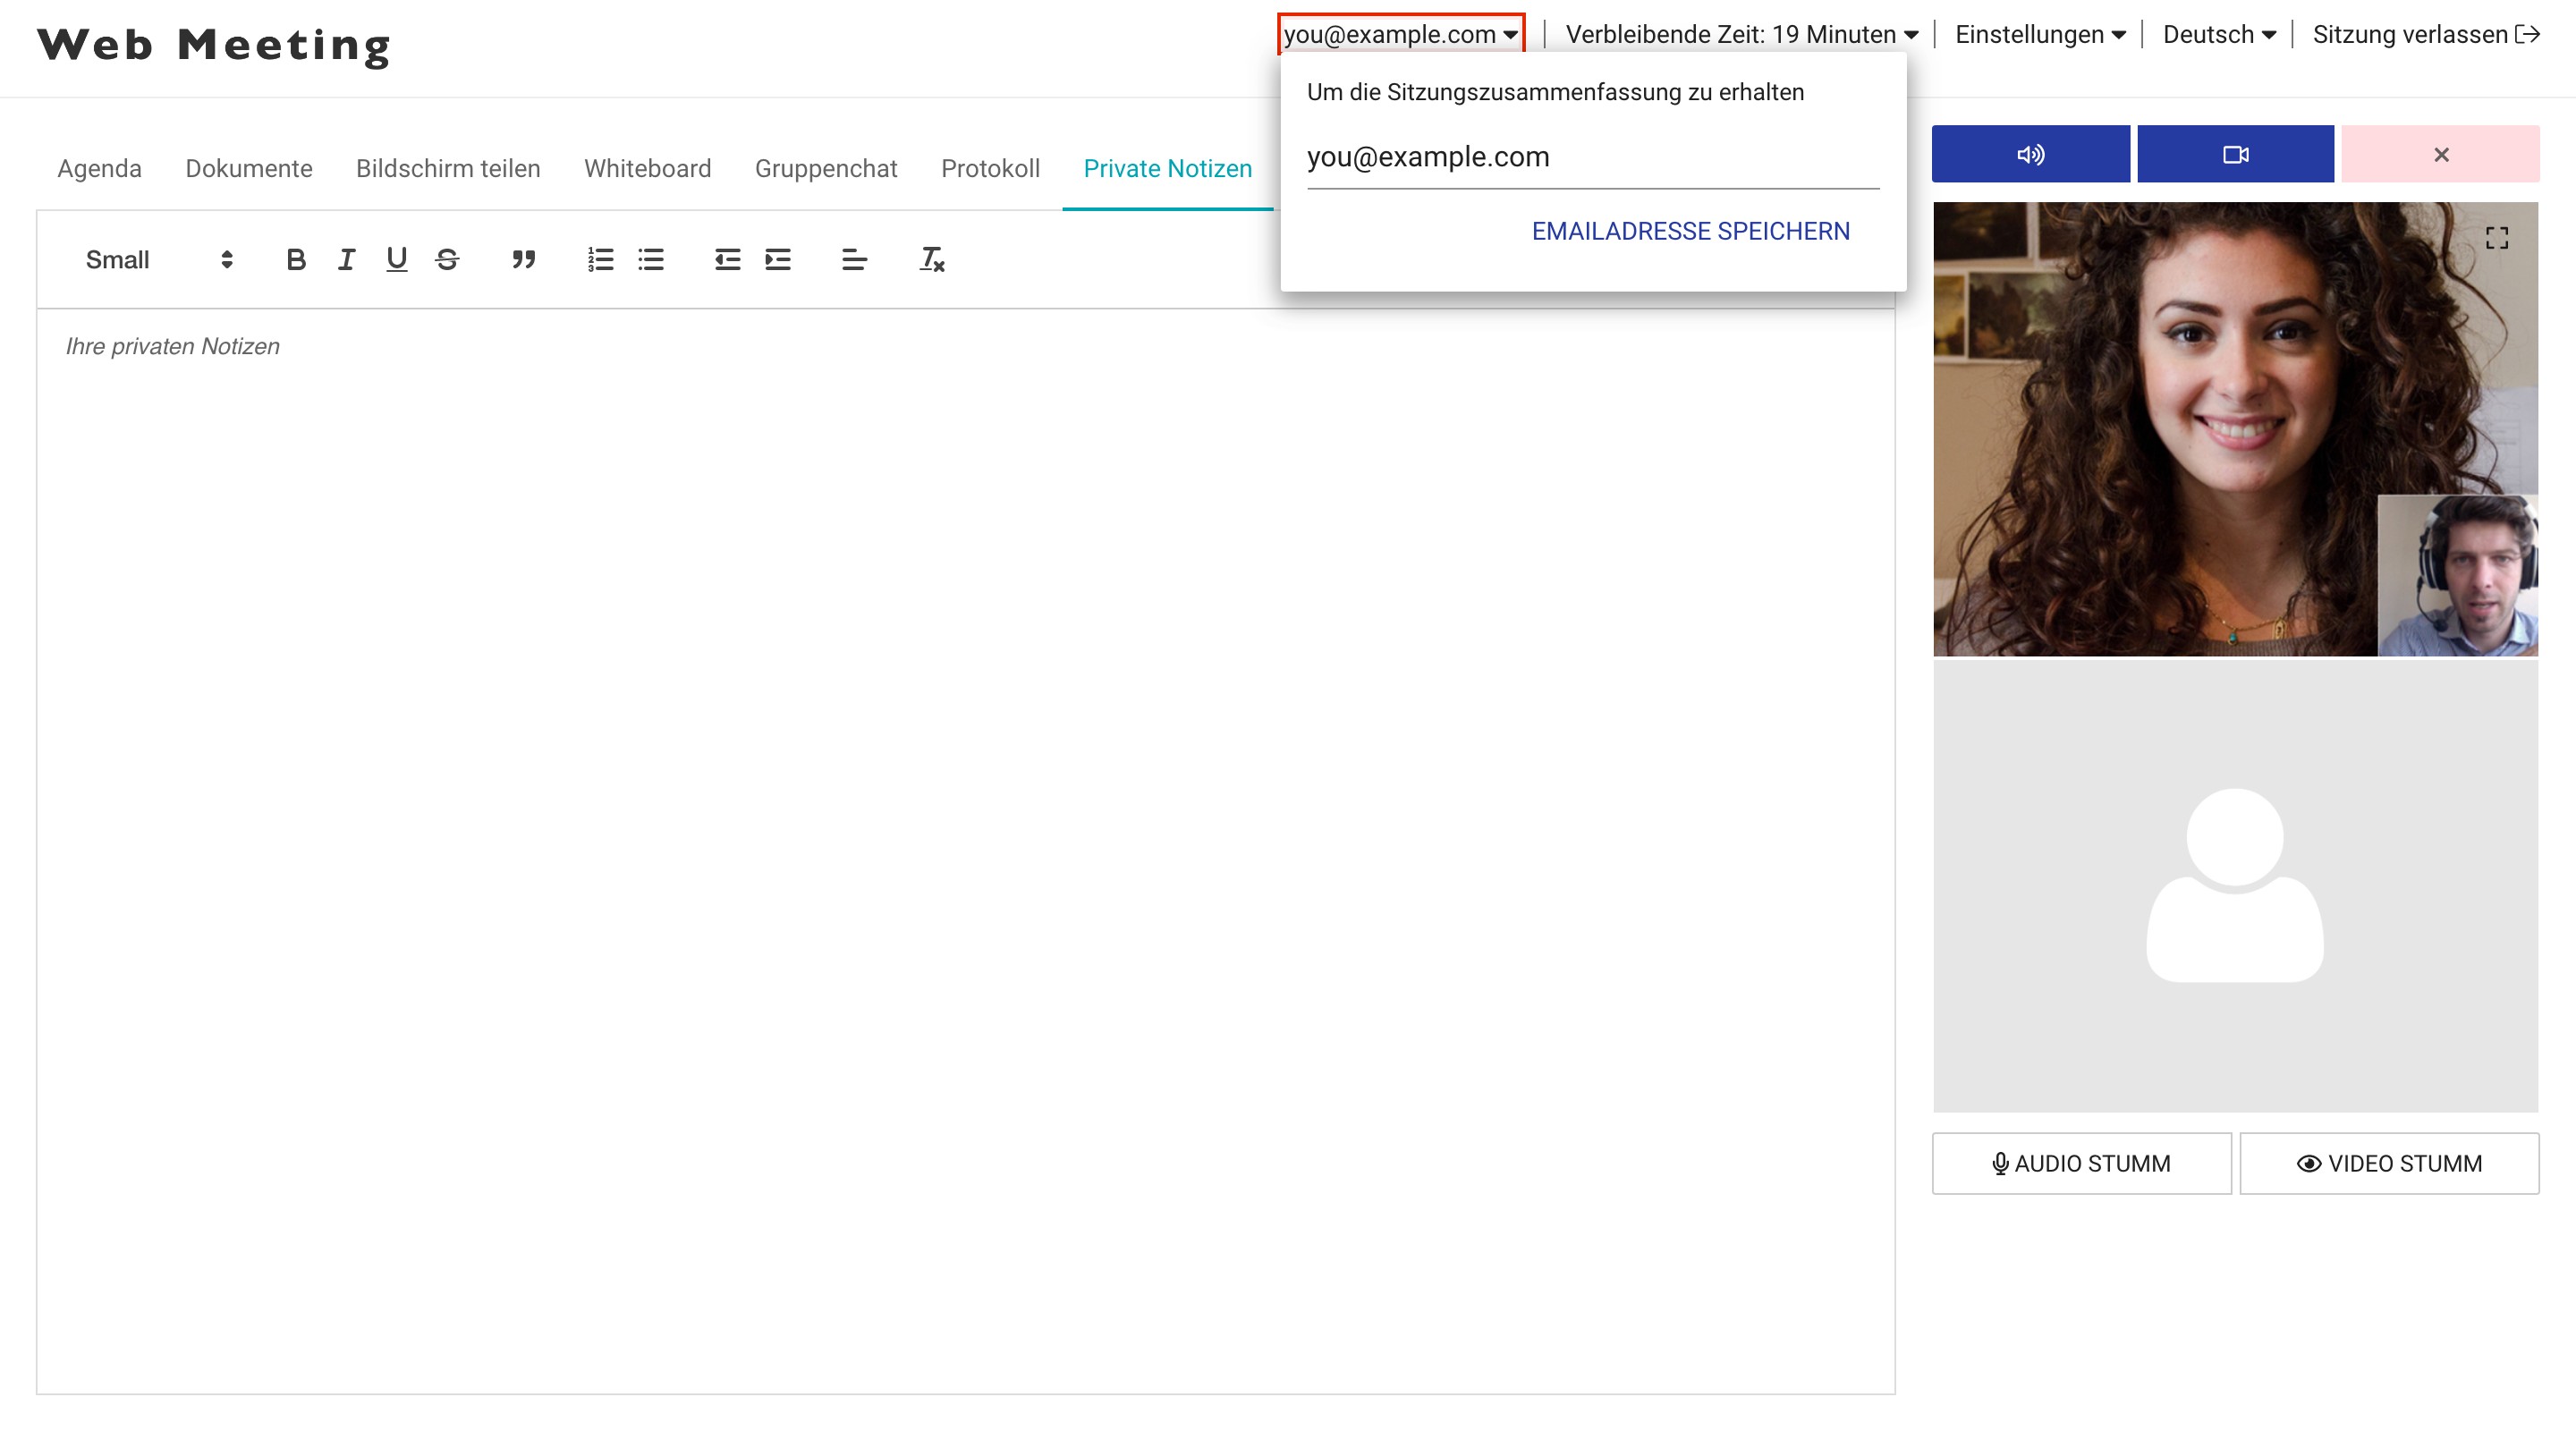Expand the video to fullscreen
Viewport: 2576px width, 1431px height.
tap(2496, 238)
